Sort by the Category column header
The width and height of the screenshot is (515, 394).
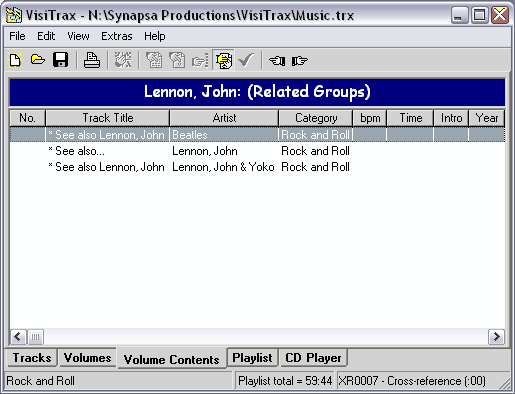click(316, 118)
